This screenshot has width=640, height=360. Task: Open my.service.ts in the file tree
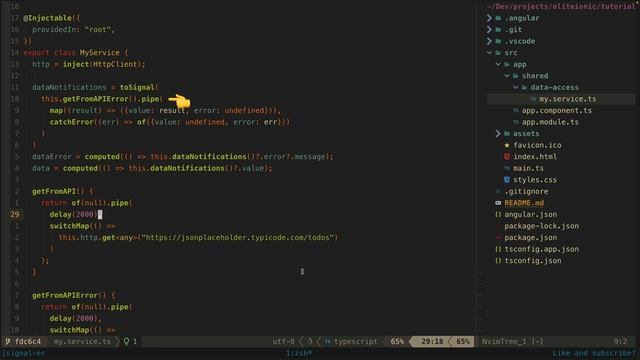567,99
